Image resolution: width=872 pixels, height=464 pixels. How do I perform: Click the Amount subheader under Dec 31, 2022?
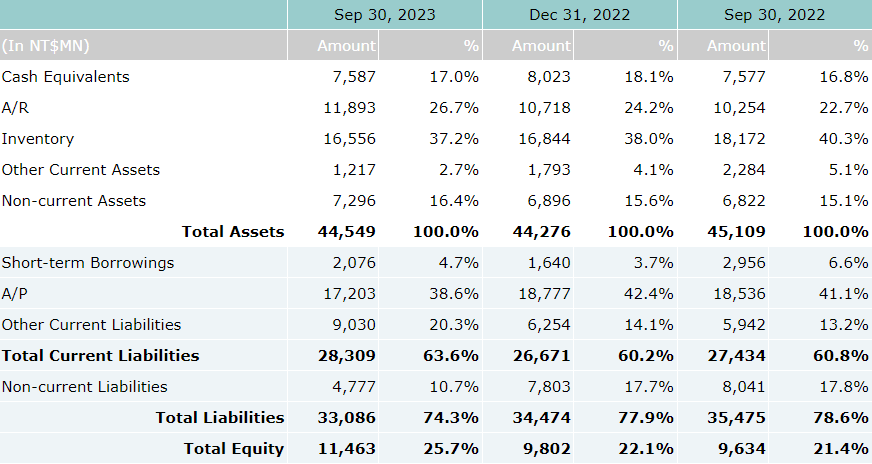coord(541,46)
